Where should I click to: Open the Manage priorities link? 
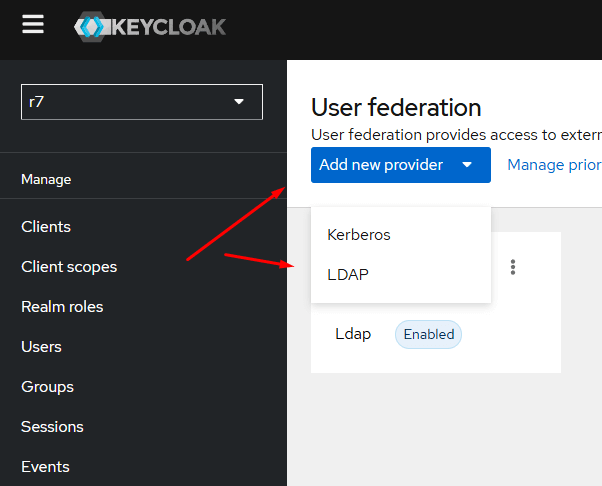click(x=554, y=165)
